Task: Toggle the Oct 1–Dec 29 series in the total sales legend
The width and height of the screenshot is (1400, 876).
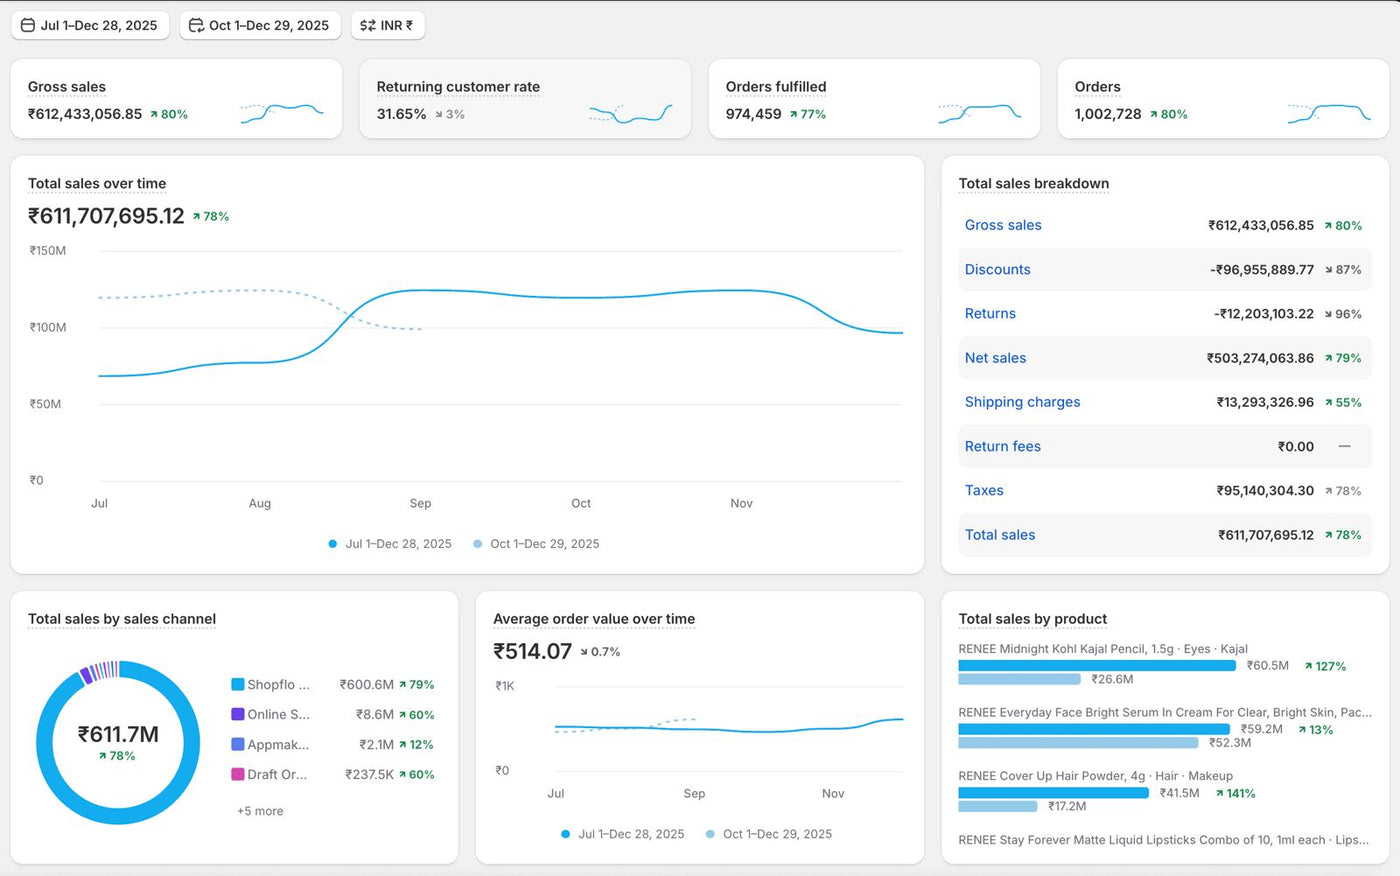Action: click(x=536, y=544)
